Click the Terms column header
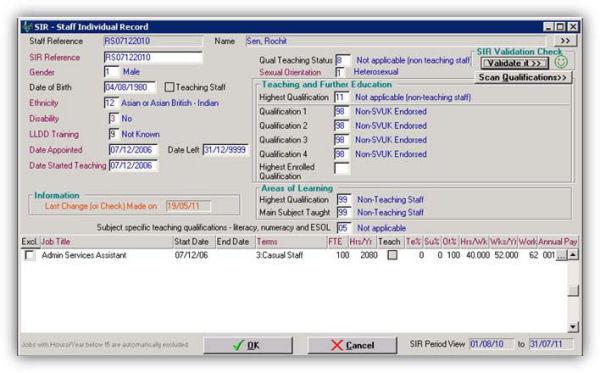The height and width of the screenshot is (373, 600). [291, 242]
